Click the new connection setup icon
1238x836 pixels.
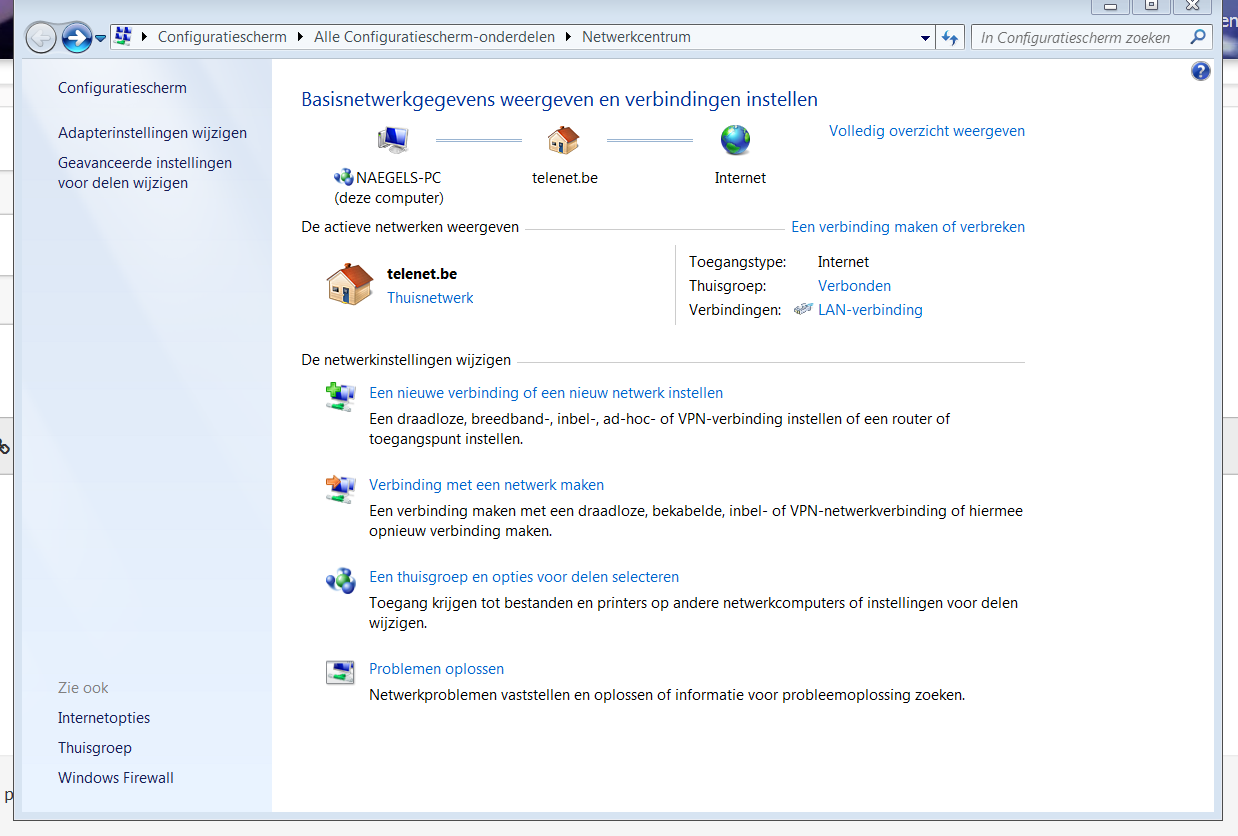pos(340,396)
